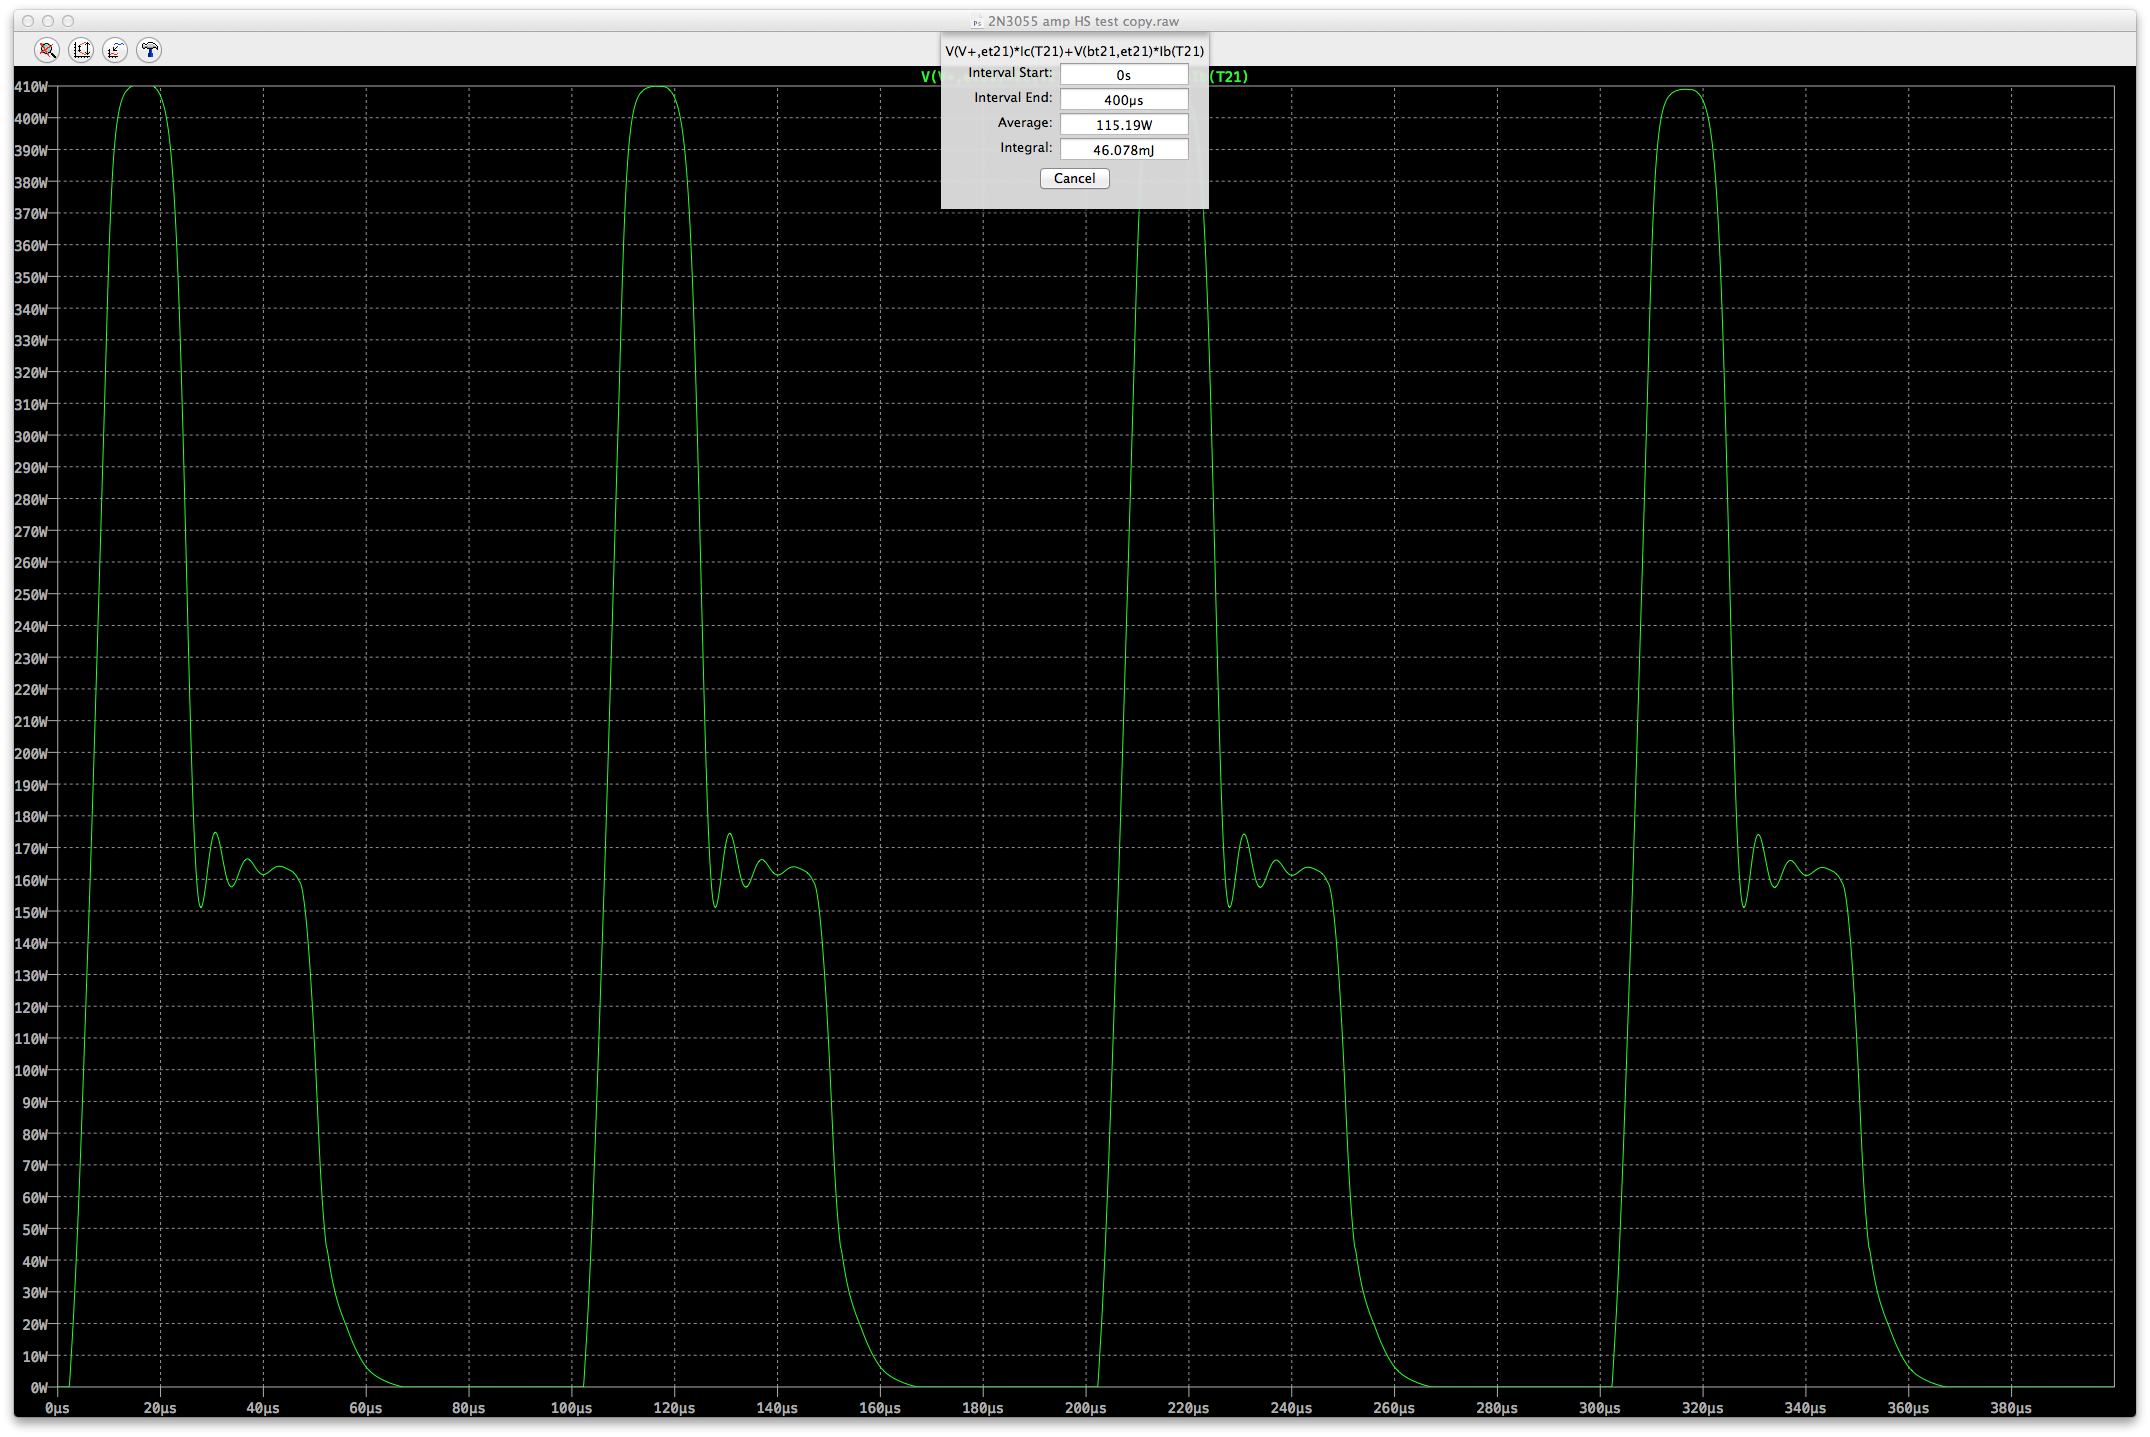2150x1437 pixels.
Task: Open the pick visible traces tool
Action: tap(115, 50)
